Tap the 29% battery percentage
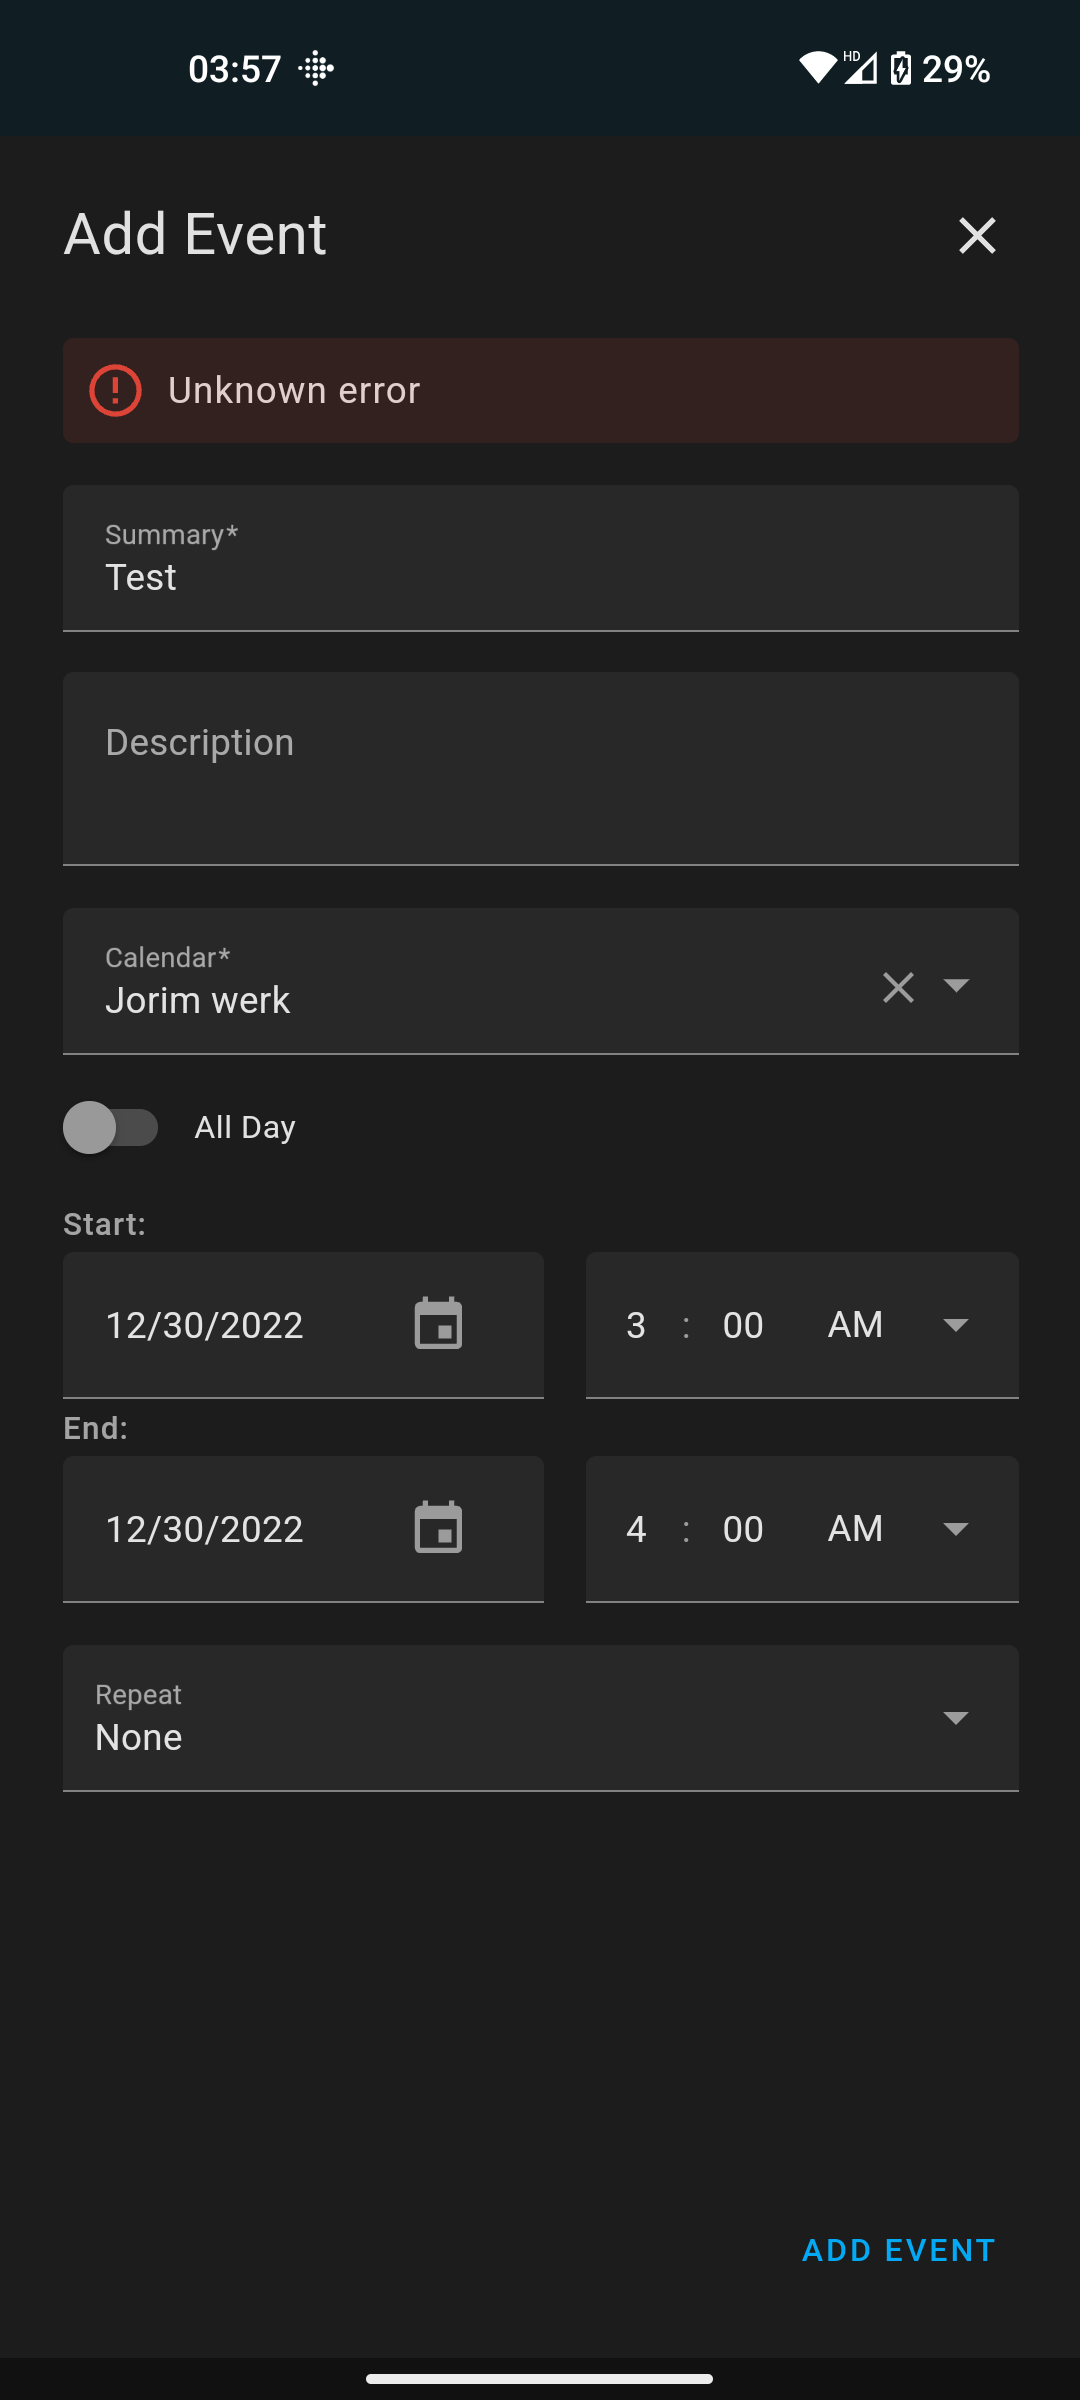This screenshot has width=1080, height=2400. point(956,69)
